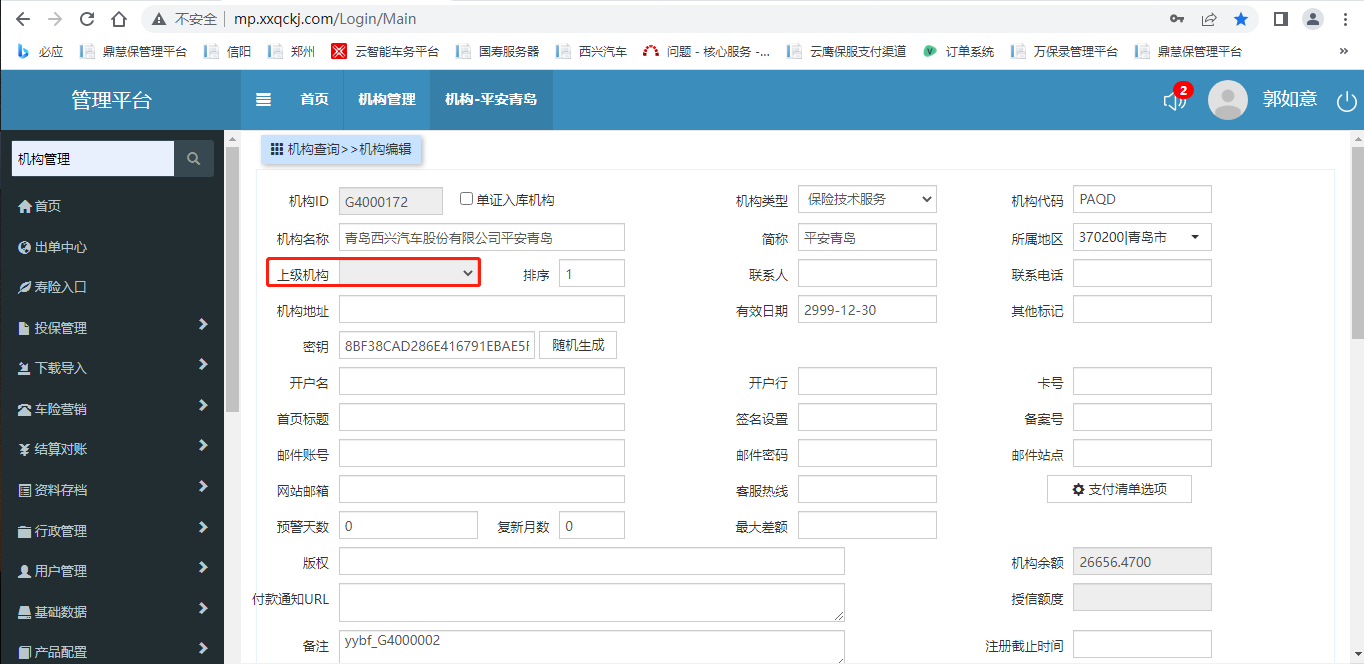Show more bookmarks via the overflow chevron
The image size is (1364, 664).
point(1343,51)
